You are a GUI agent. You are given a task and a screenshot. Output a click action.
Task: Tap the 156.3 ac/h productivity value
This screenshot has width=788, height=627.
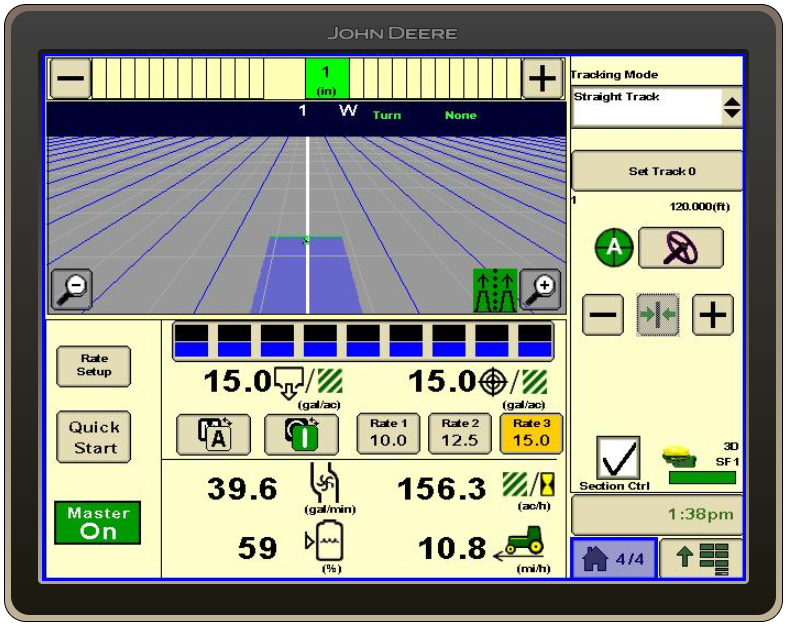pos(441,488)
